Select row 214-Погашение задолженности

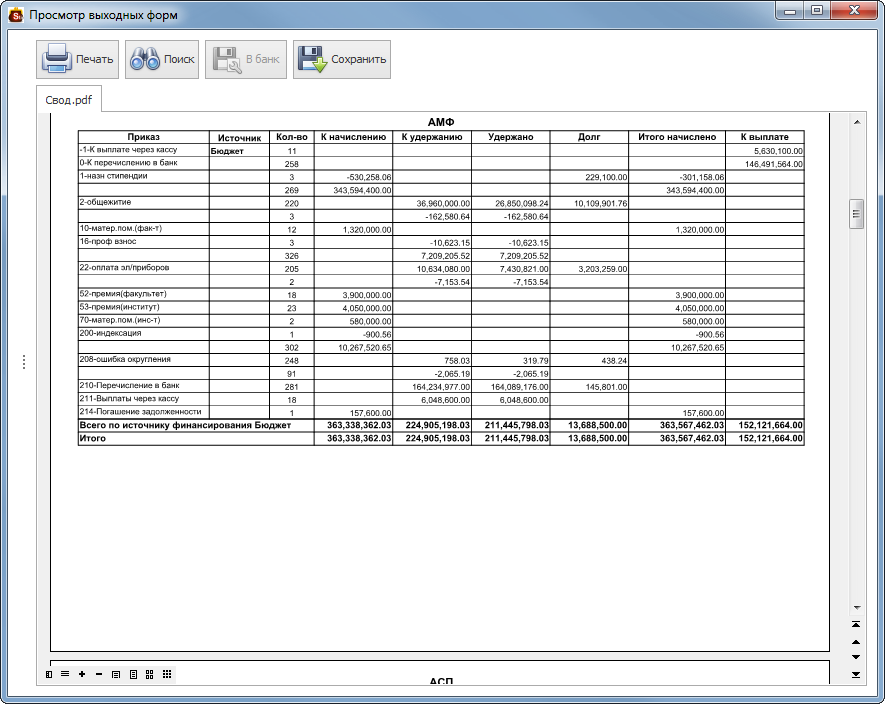(441, 412)
